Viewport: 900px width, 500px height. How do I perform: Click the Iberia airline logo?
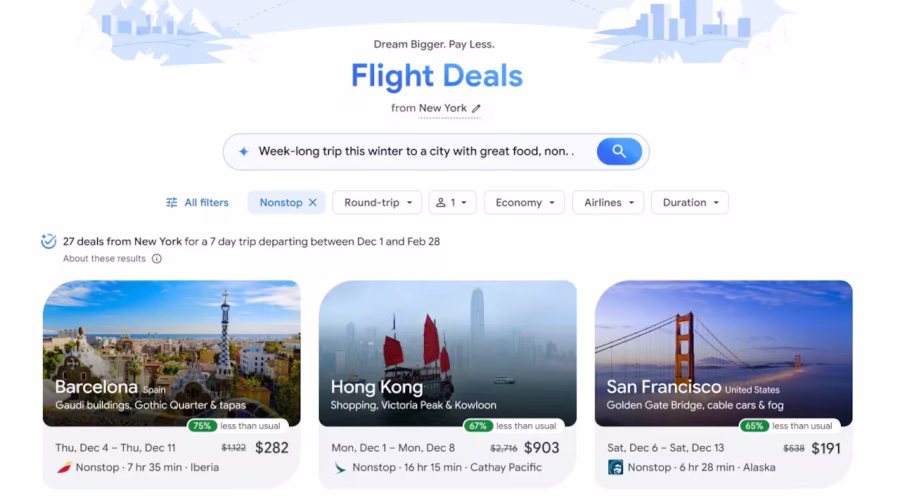pyautogui.click(x=64, y=467)
